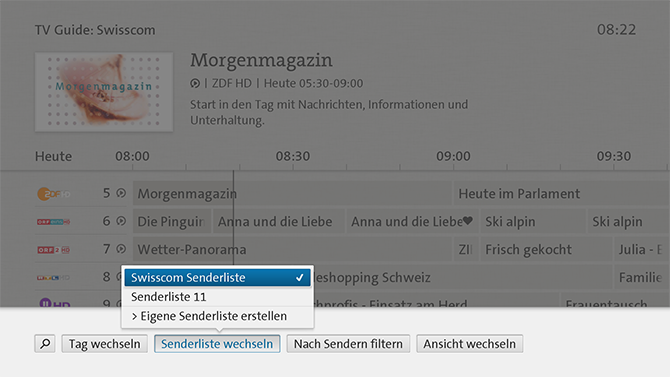
Task: Click the channel 9 purple HD logo
Action: pos(55,303)
